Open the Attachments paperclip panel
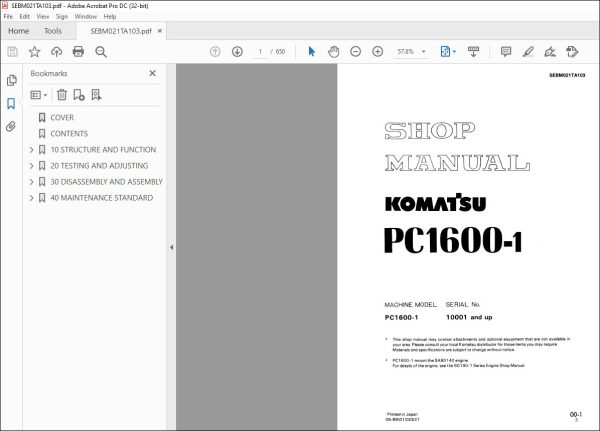The image size is (600, 431). click(11, 126)
